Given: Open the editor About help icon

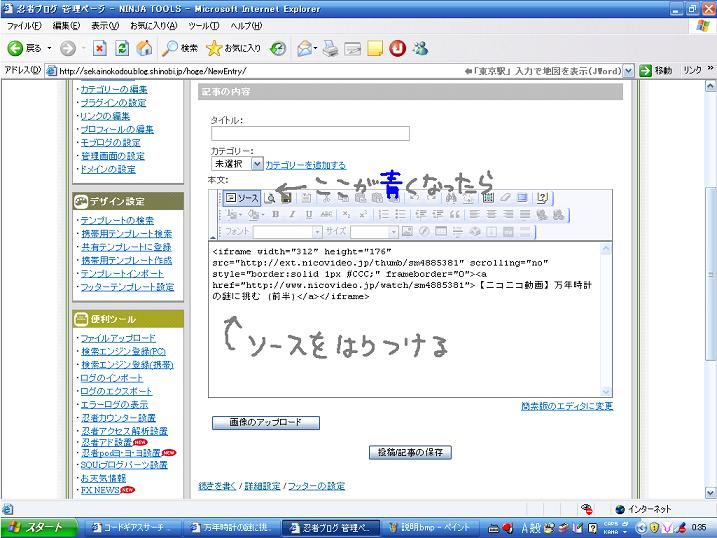Looking at the screenshot, I should (542, 198).
